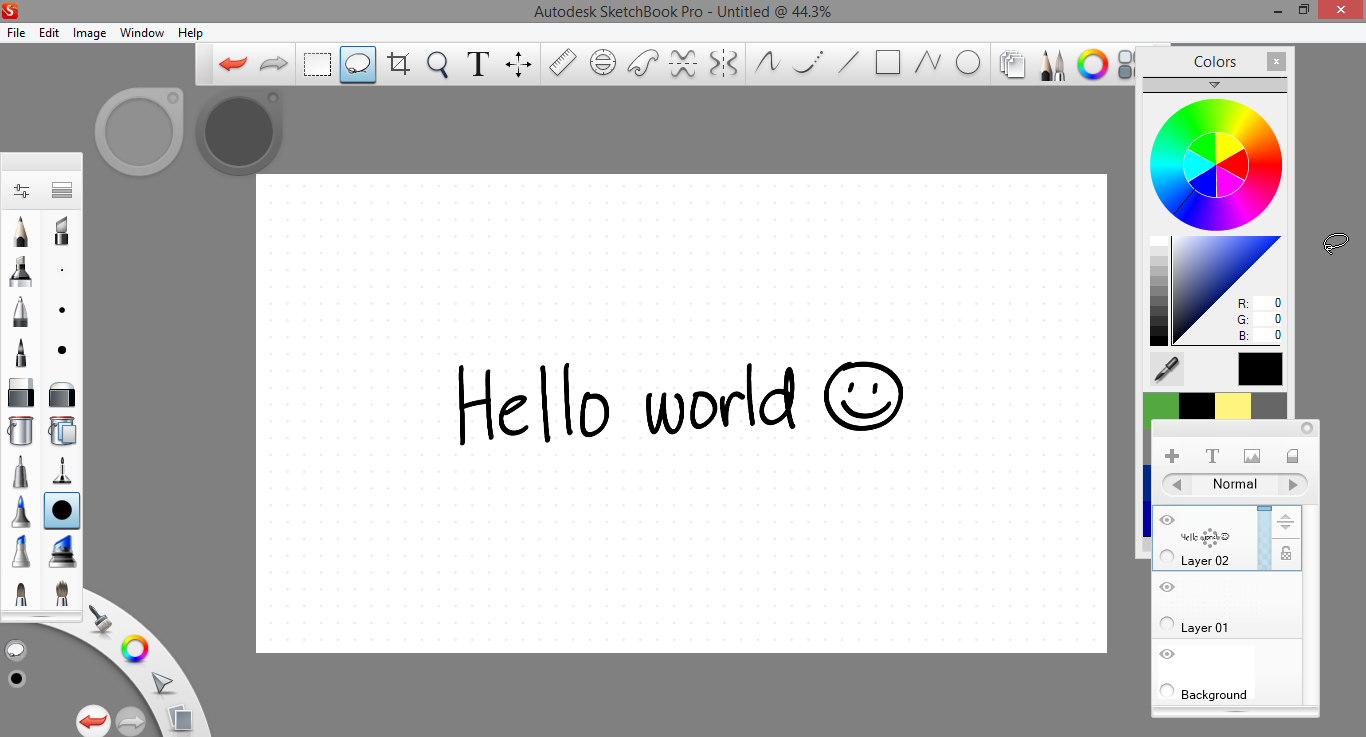1366x737 pixels.
Task: Add a new layer with plus button
Action: pos(1172,456)
